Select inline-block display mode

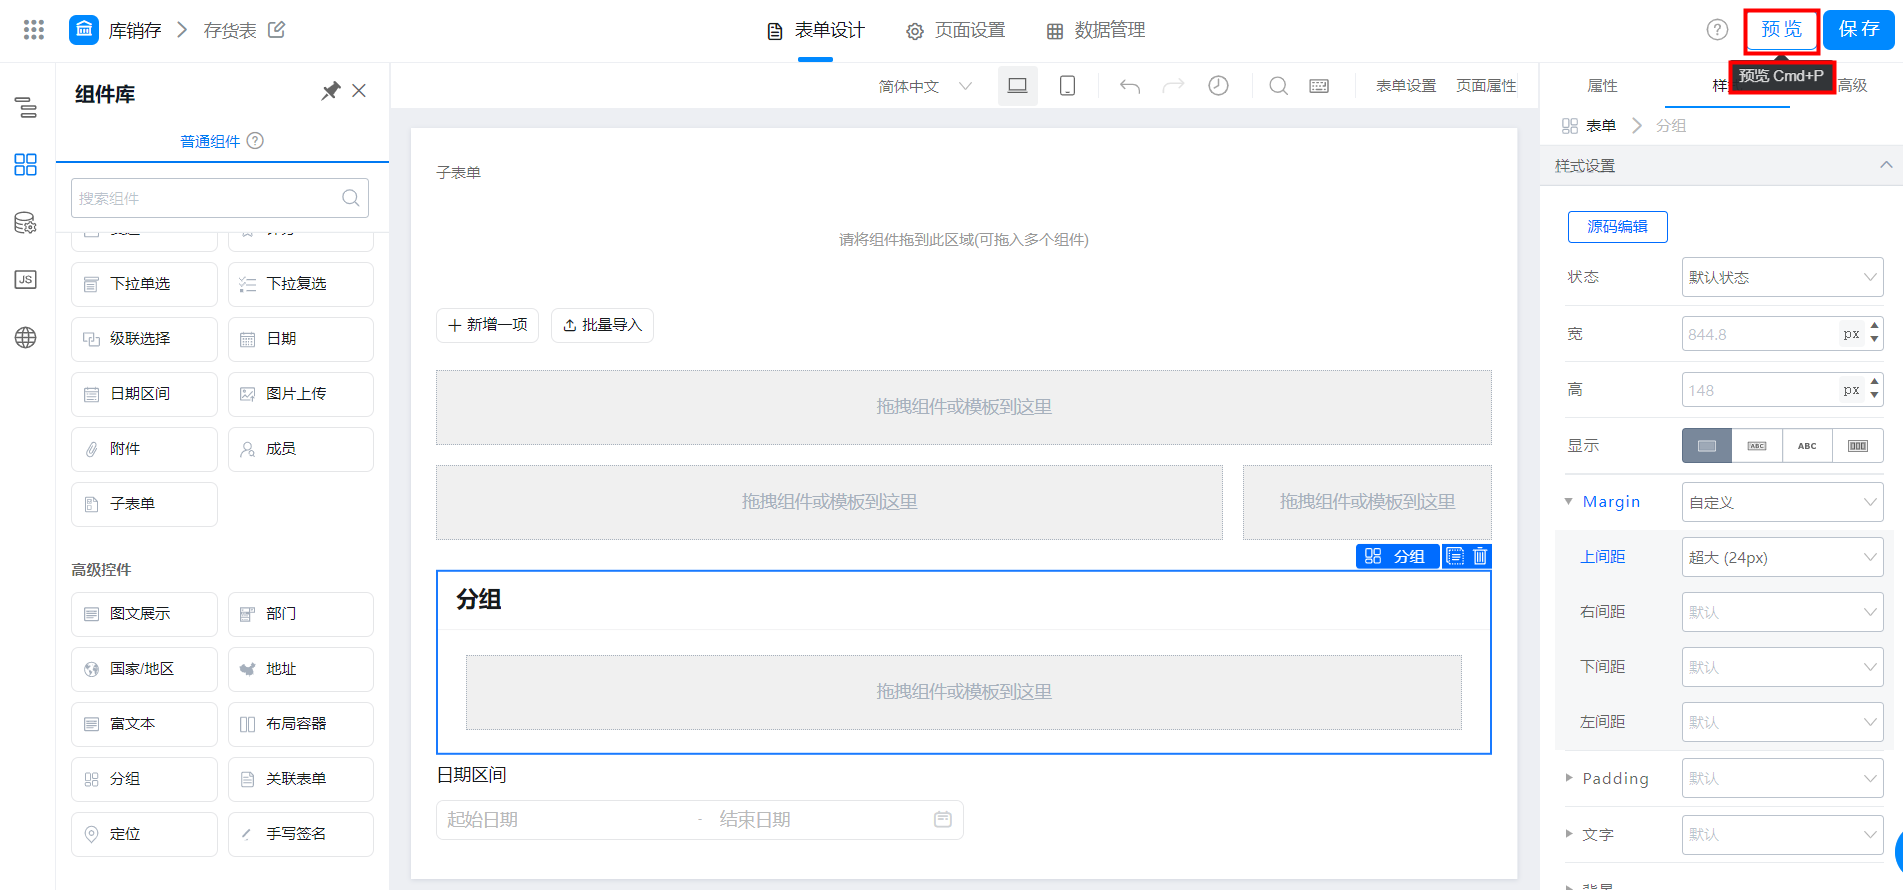coord(1757,446)
